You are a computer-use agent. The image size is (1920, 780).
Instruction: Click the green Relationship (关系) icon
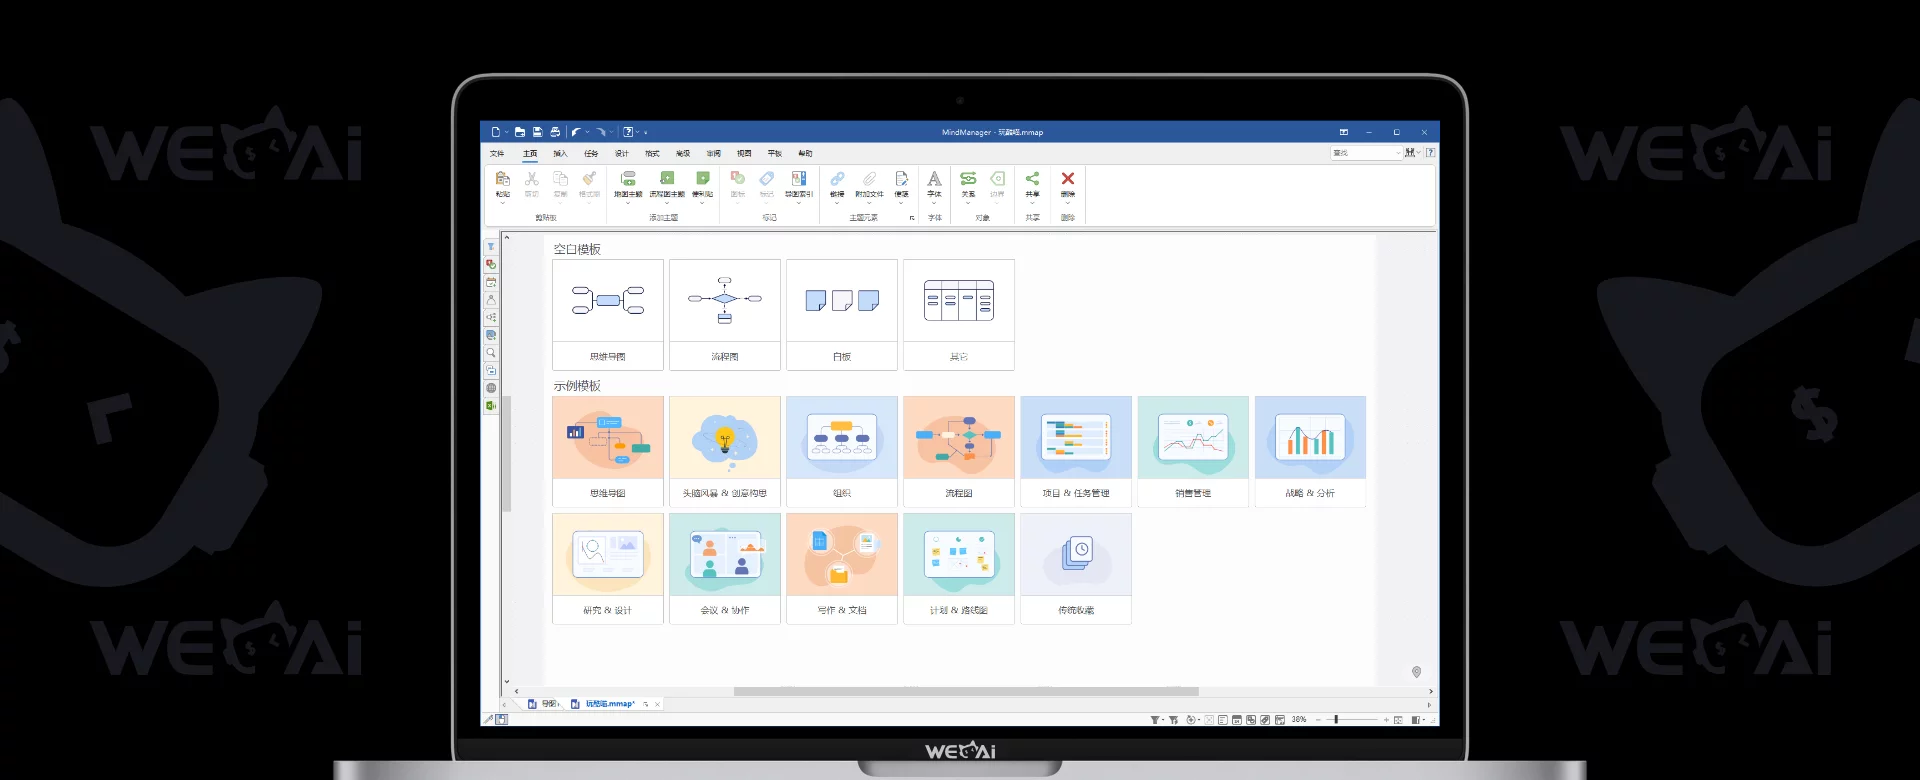968,179
